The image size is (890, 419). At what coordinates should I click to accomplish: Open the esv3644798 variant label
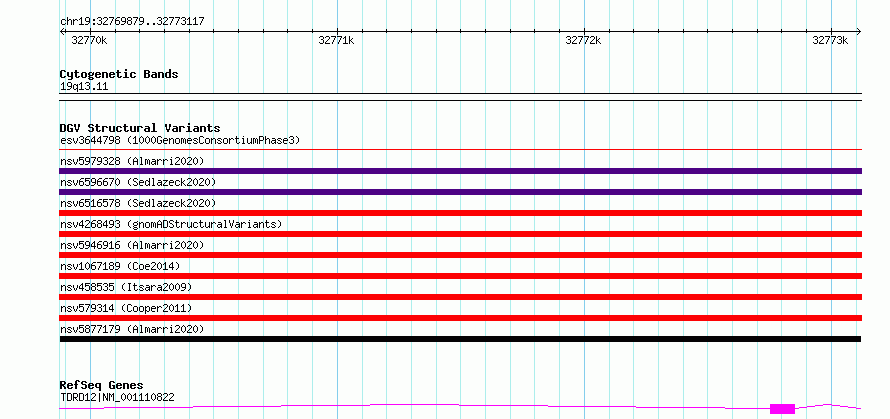180,140
